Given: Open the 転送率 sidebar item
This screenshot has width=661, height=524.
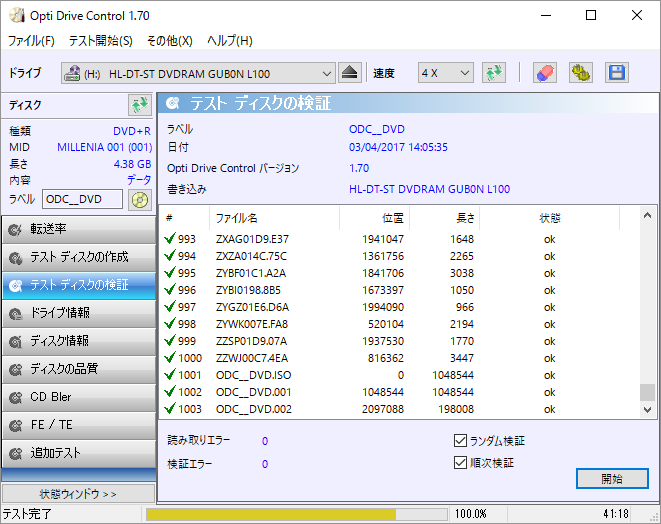Looking at the screenshot, I should tap(79, 229).
